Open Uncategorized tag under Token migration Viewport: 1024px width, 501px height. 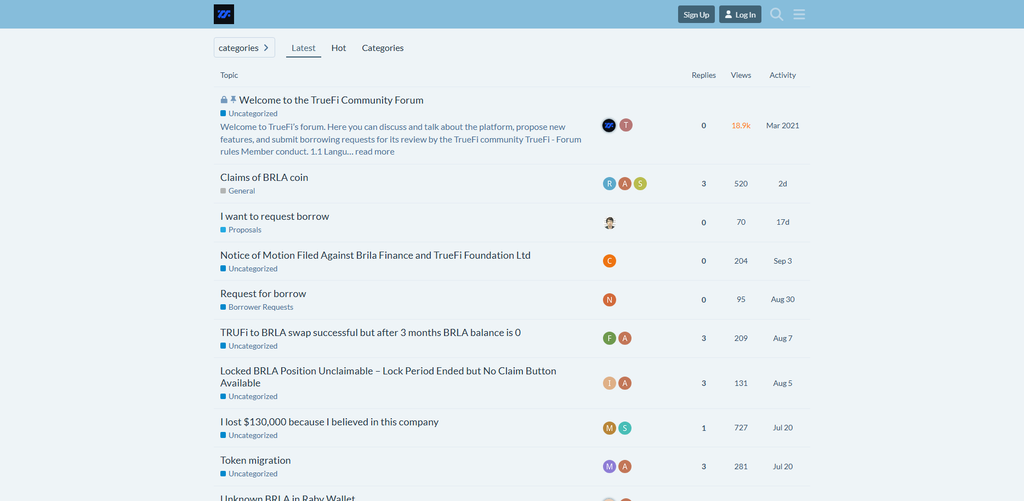point(249,474)
